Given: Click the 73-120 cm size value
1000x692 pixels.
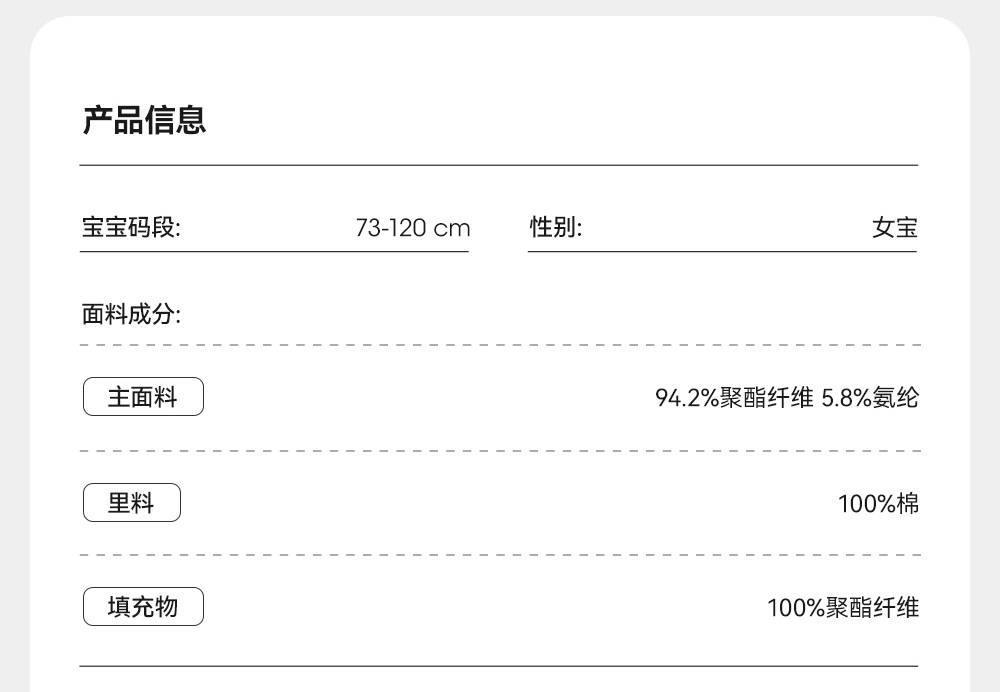Looking at the screenshot, I should click(412, 228).
